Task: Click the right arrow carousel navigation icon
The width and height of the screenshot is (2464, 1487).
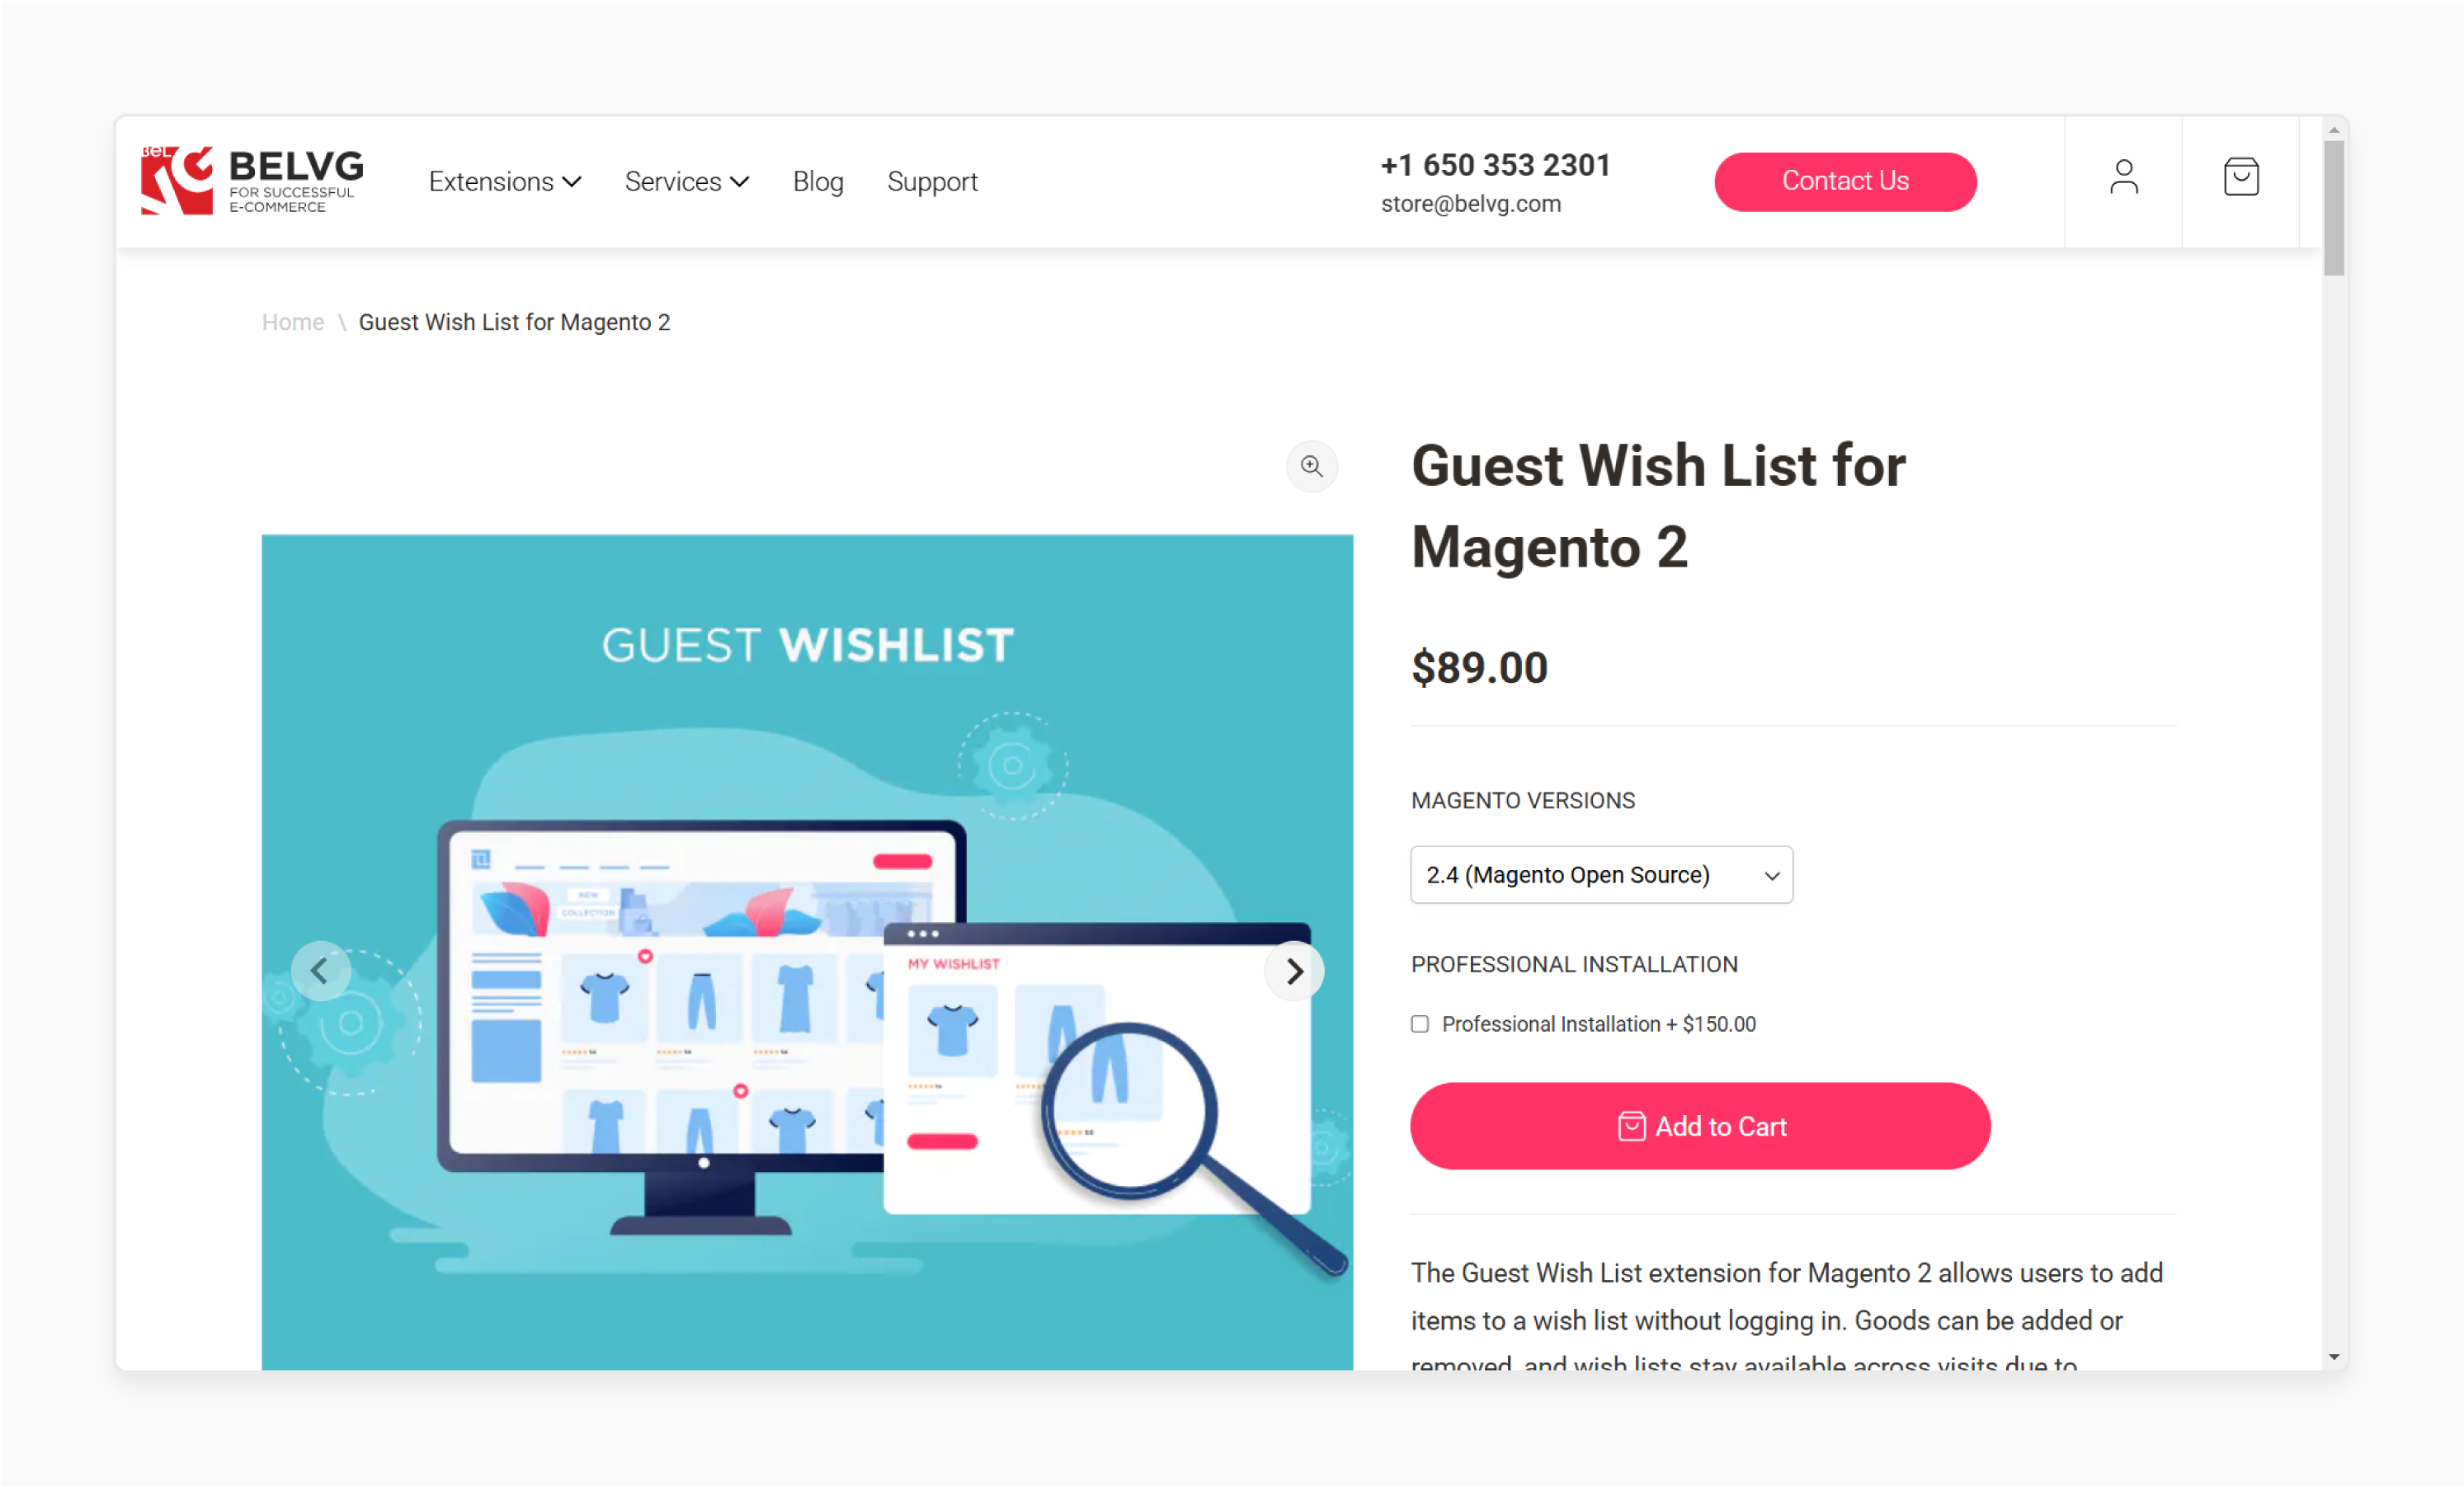Action: (x=1295, y=972)
